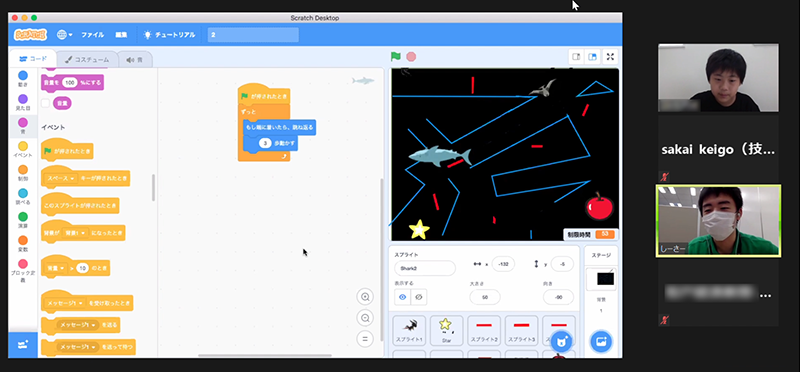Show the sprite with the eye icon

tap(403, 297)
